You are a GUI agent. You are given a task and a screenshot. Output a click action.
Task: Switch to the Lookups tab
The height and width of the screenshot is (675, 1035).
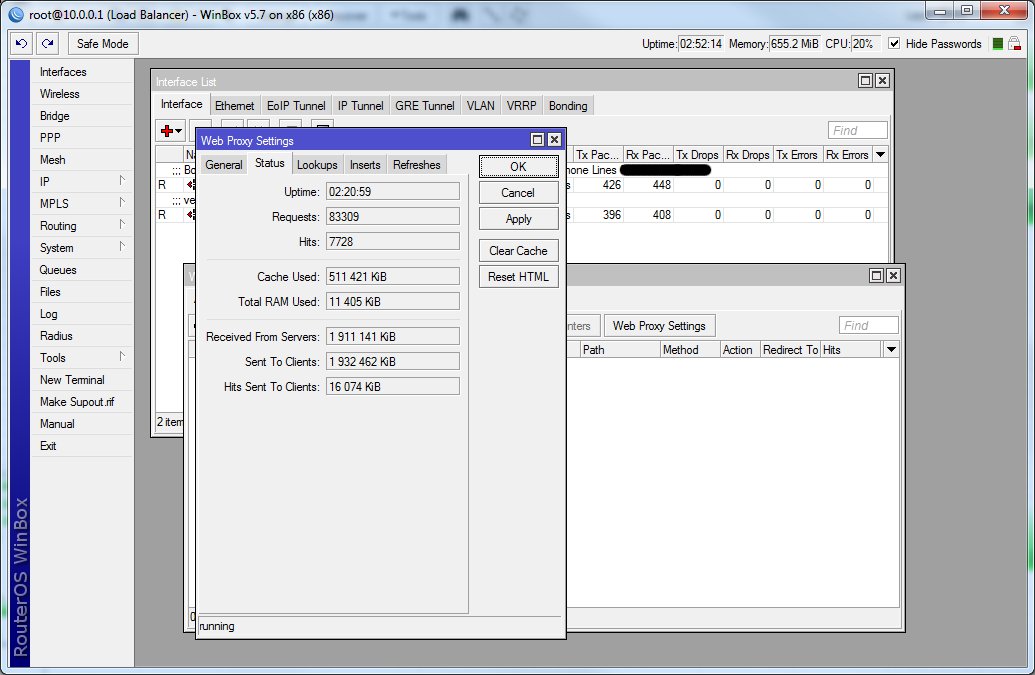[x=316, y=165]
